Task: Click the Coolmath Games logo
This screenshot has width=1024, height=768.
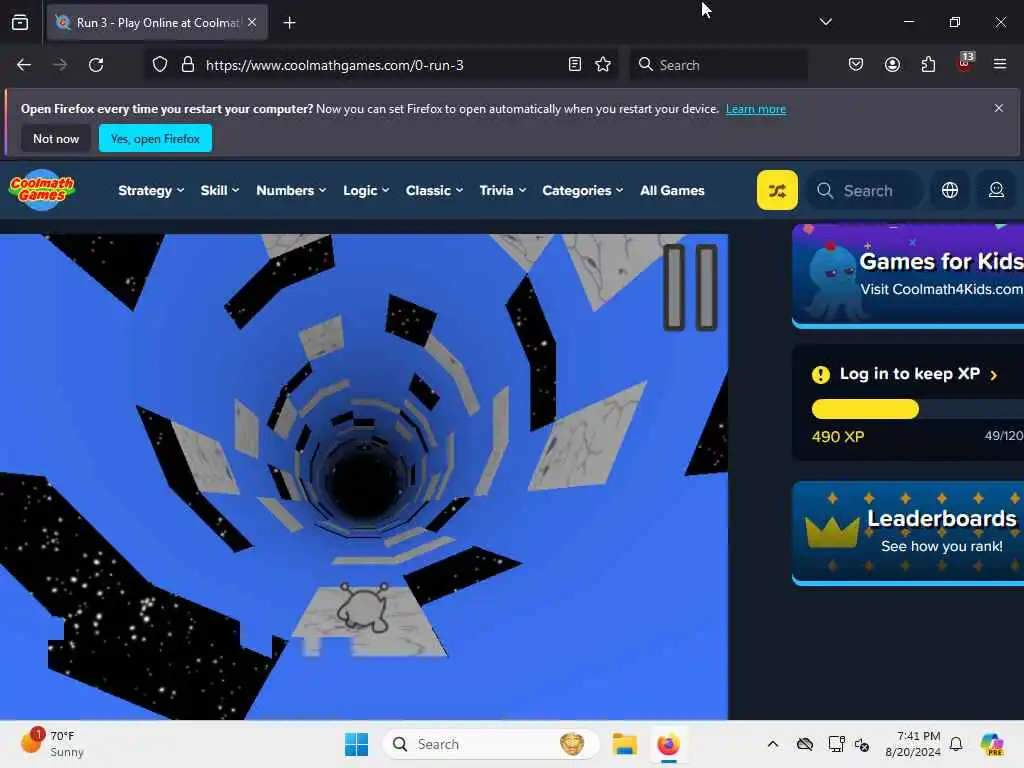Action: coord(42,190)
